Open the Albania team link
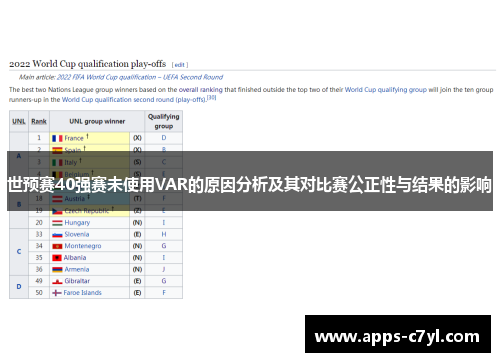 [x=75, y=258]
